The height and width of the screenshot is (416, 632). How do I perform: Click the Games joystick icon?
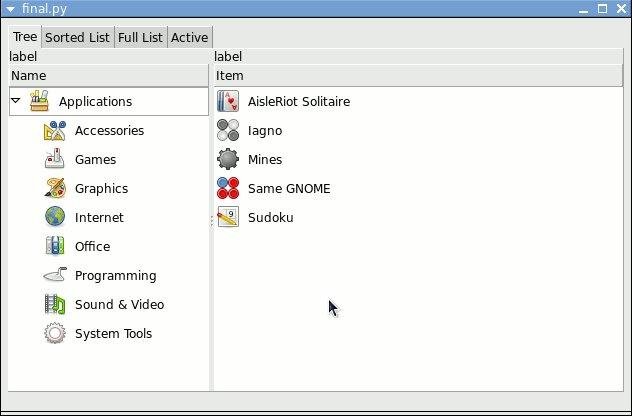[55, 160]
